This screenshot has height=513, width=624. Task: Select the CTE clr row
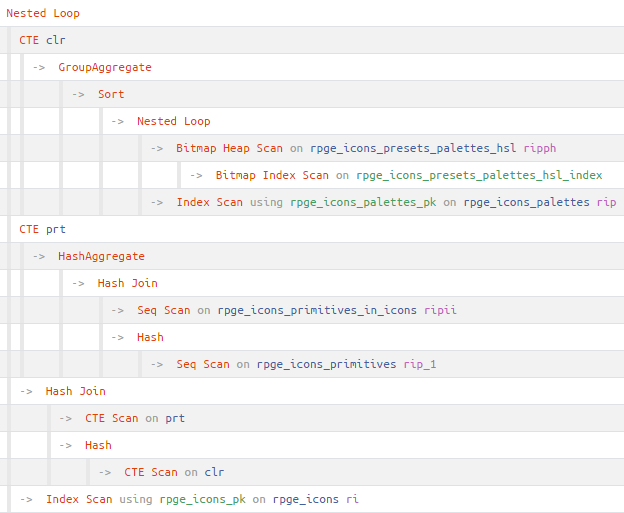(x=42, y=40)
